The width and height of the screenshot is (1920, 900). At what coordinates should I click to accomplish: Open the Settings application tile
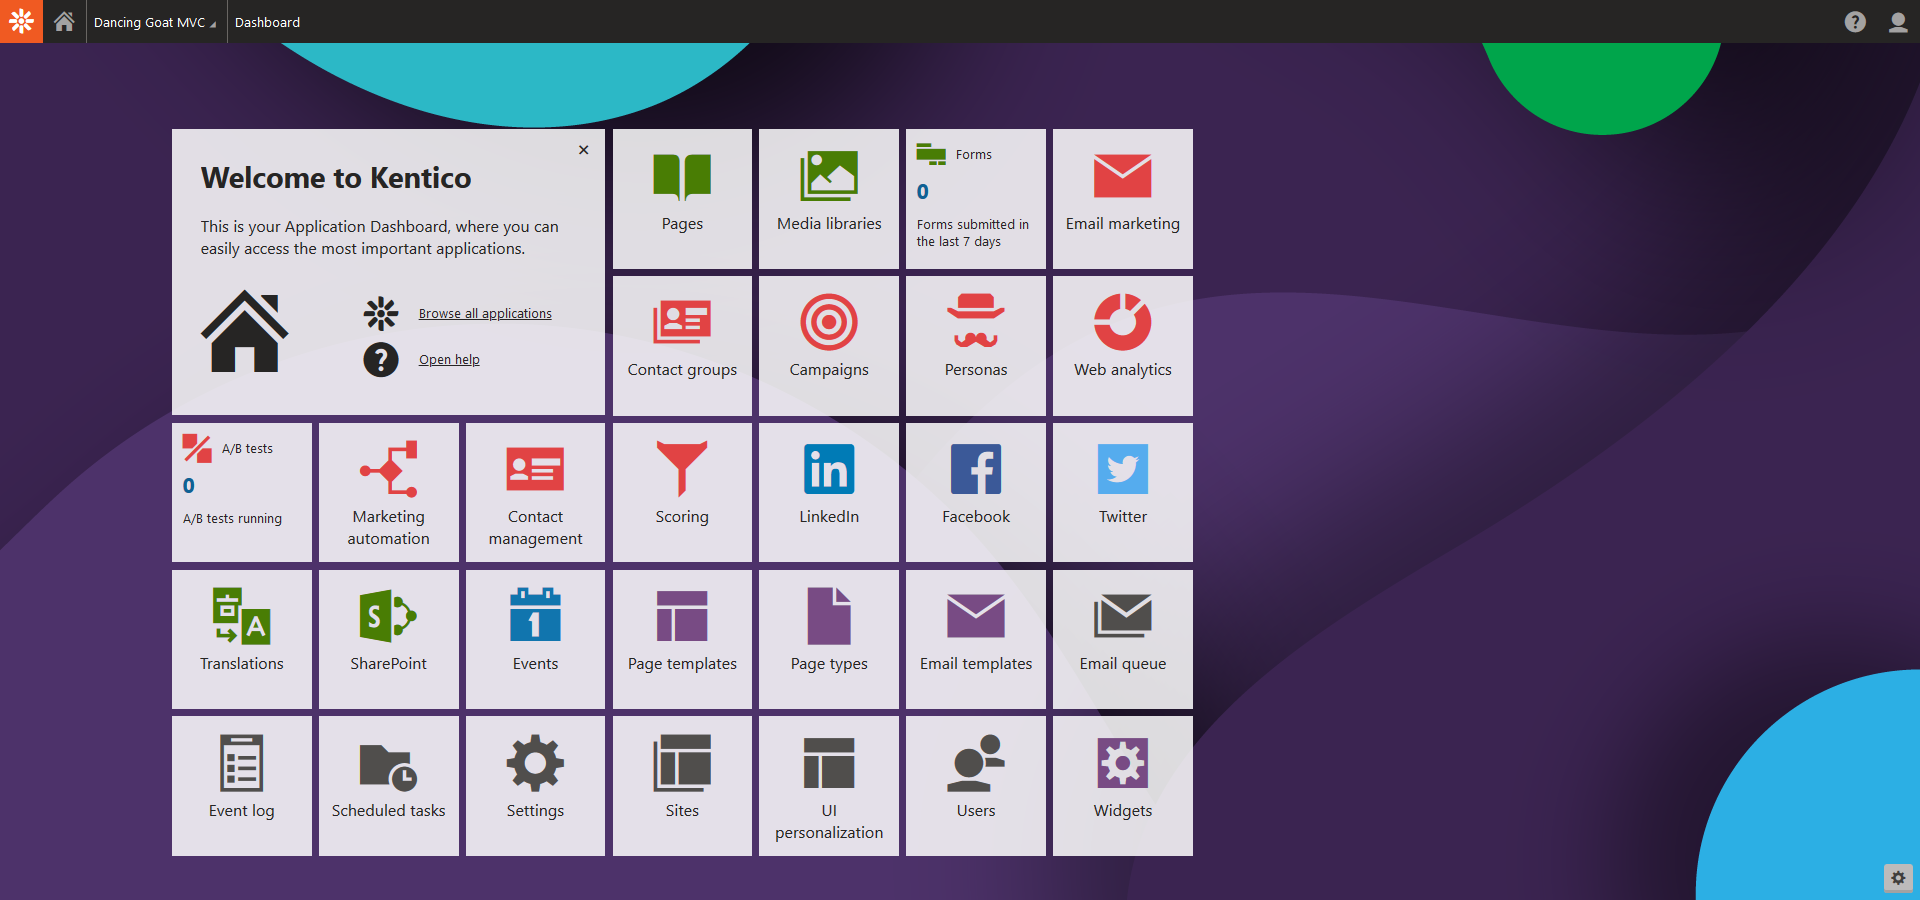(535, 786)
